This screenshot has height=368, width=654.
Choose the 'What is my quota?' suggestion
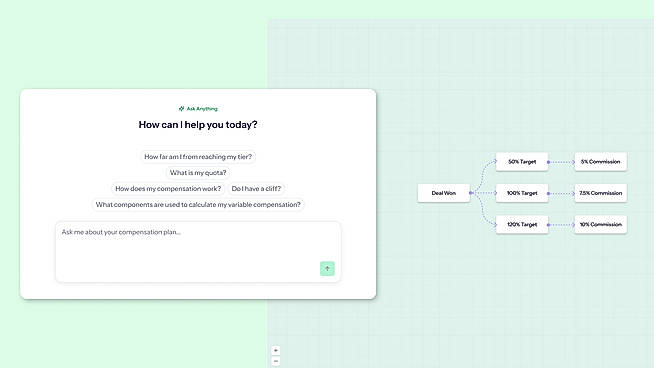198,173
